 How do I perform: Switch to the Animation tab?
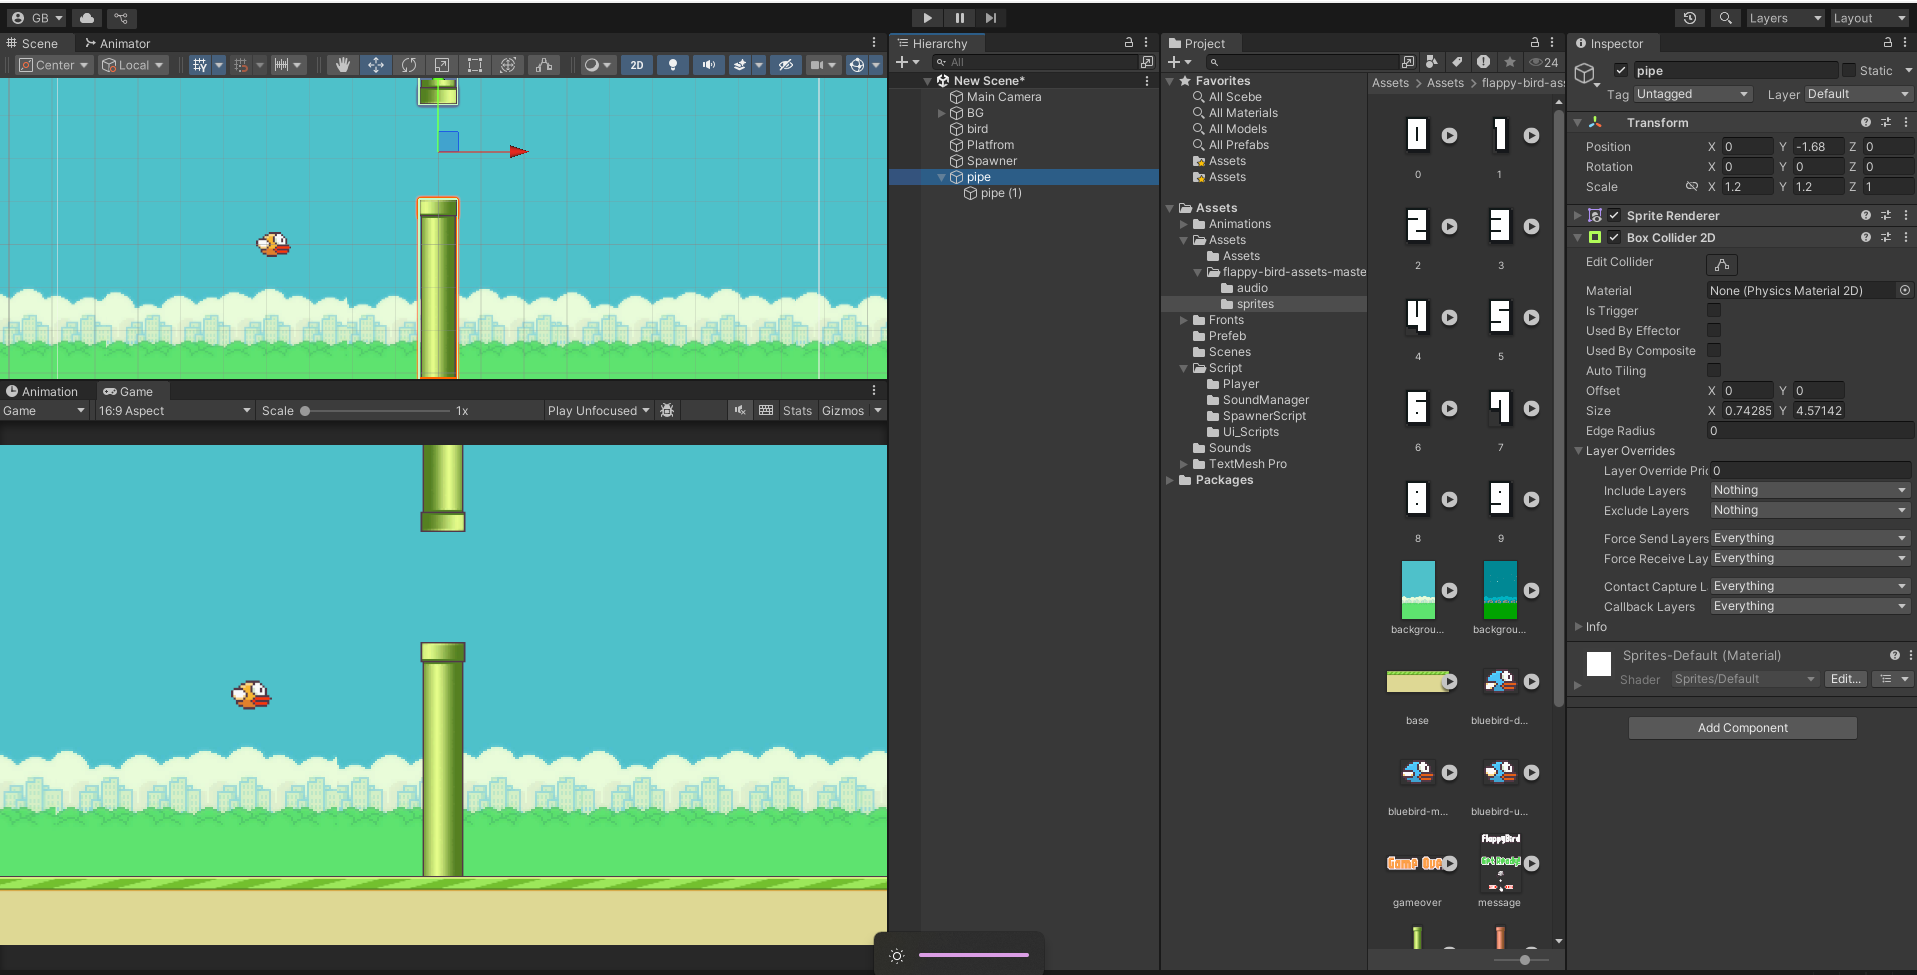tap(42, 392)
